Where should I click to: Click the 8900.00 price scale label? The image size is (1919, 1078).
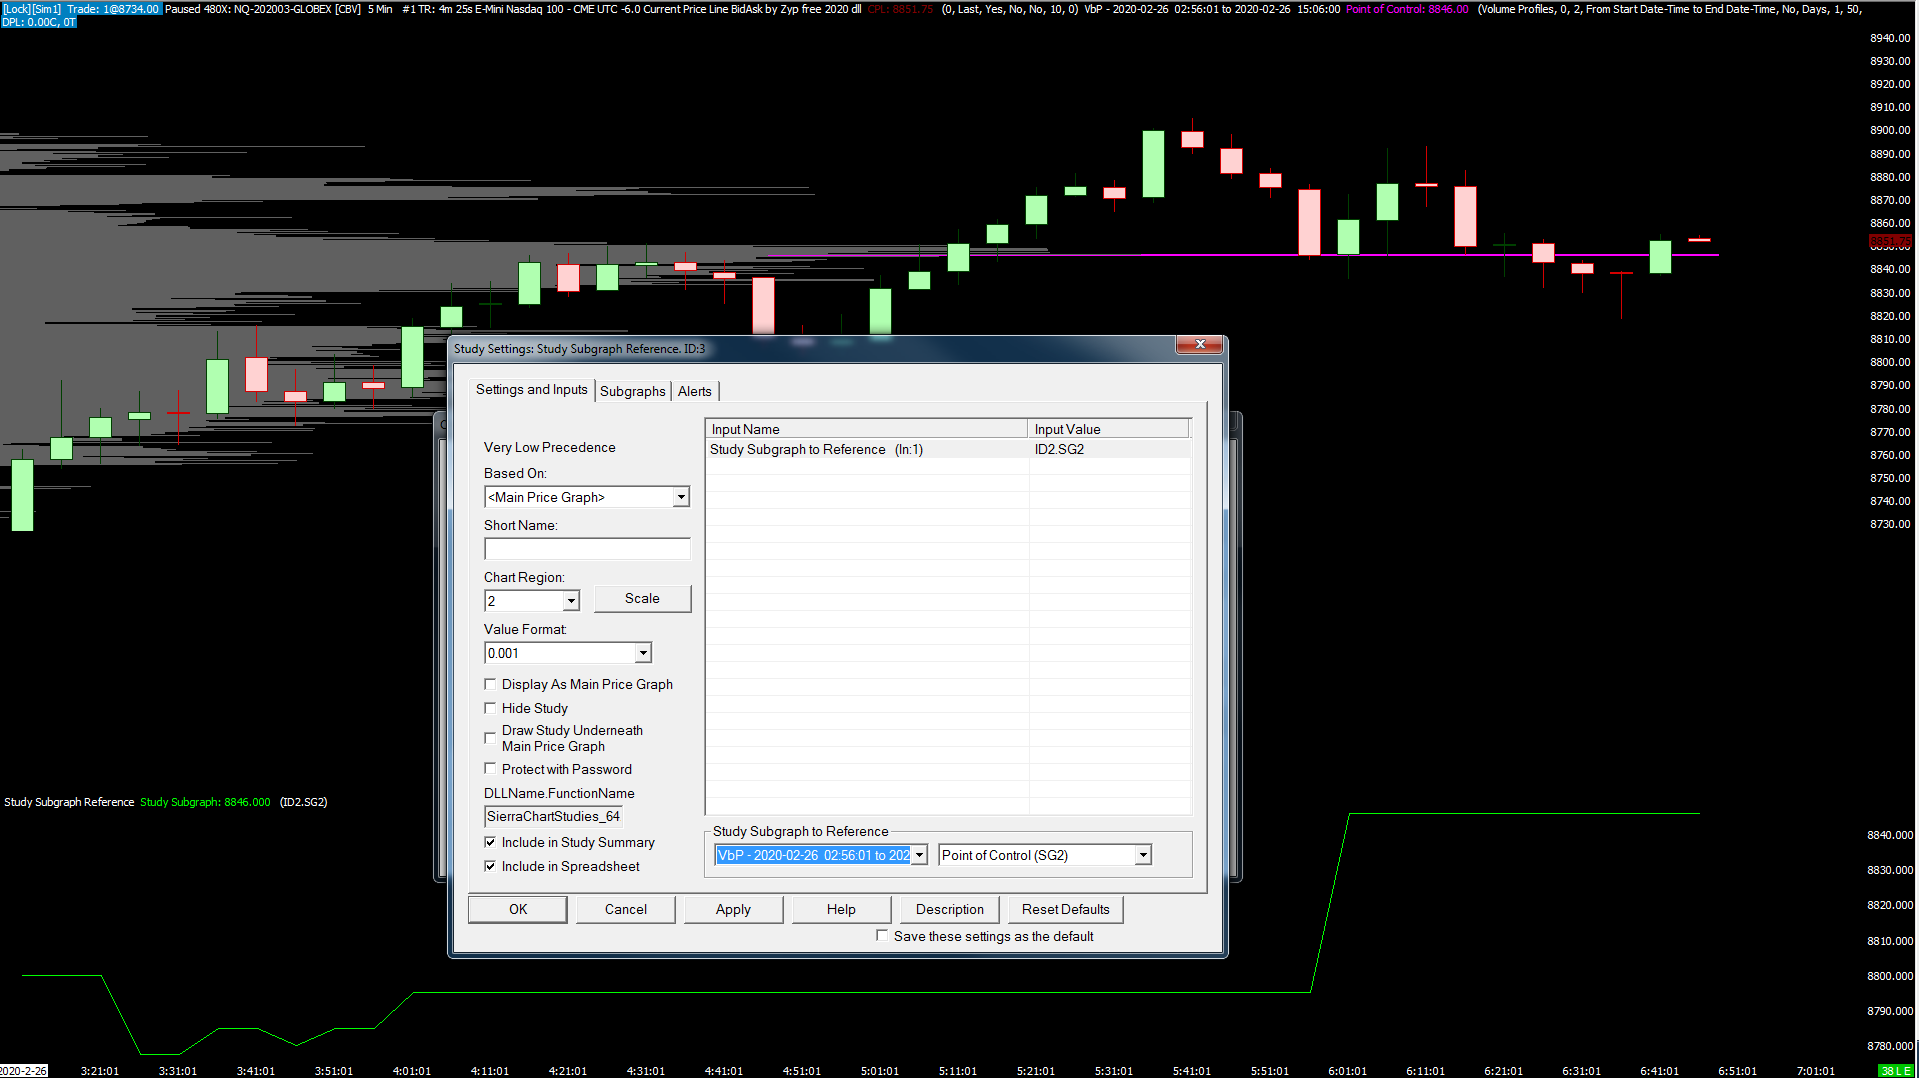pos(1890,130)
